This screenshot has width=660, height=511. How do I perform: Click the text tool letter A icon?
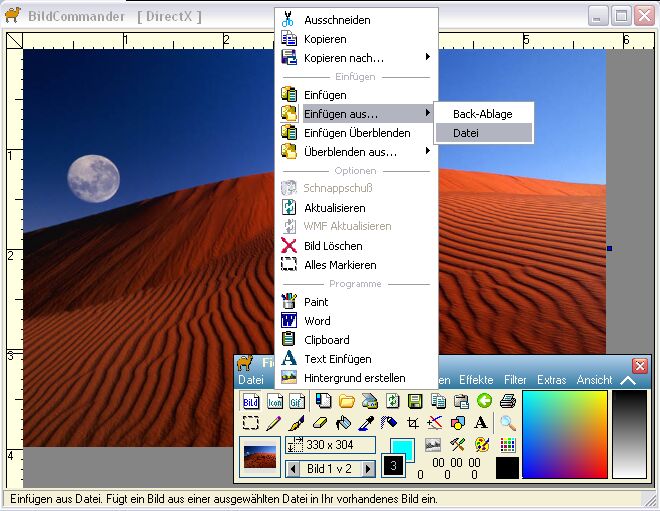pos(481,423)
